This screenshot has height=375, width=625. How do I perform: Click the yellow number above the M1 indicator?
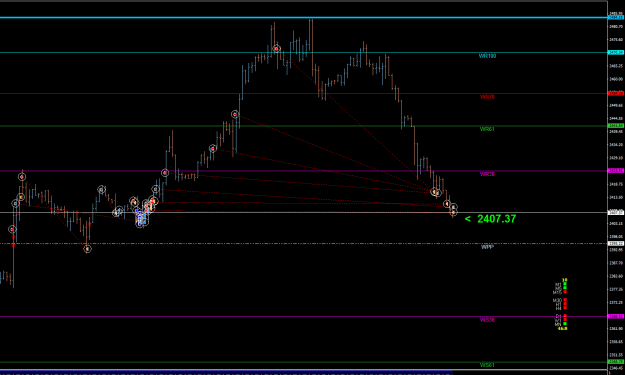pos(564,280)
